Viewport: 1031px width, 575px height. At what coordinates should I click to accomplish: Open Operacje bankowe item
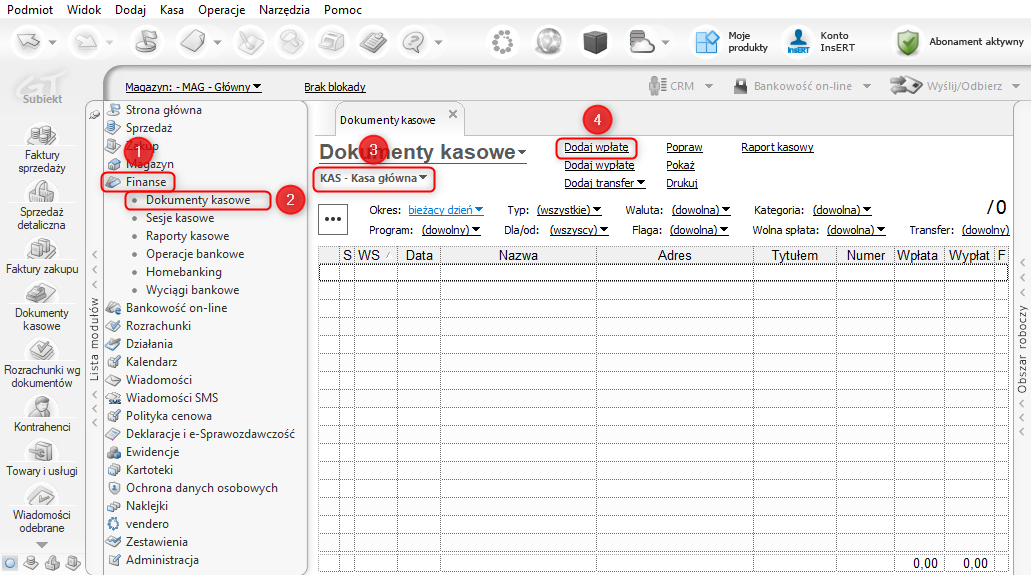(x=195, y=254)
